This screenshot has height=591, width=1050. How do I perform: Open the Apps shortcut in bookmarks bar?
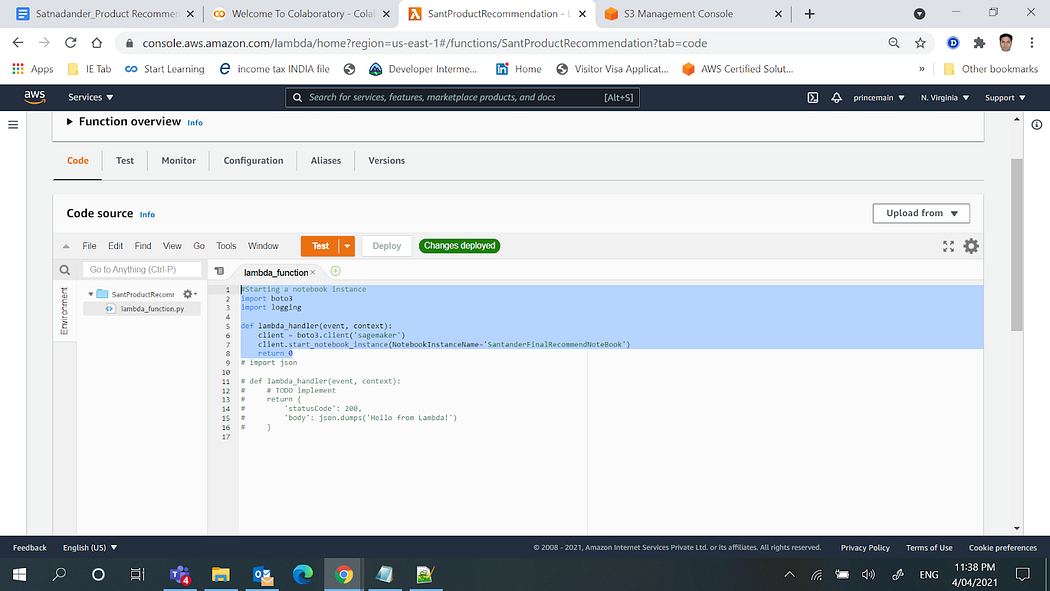33,69
